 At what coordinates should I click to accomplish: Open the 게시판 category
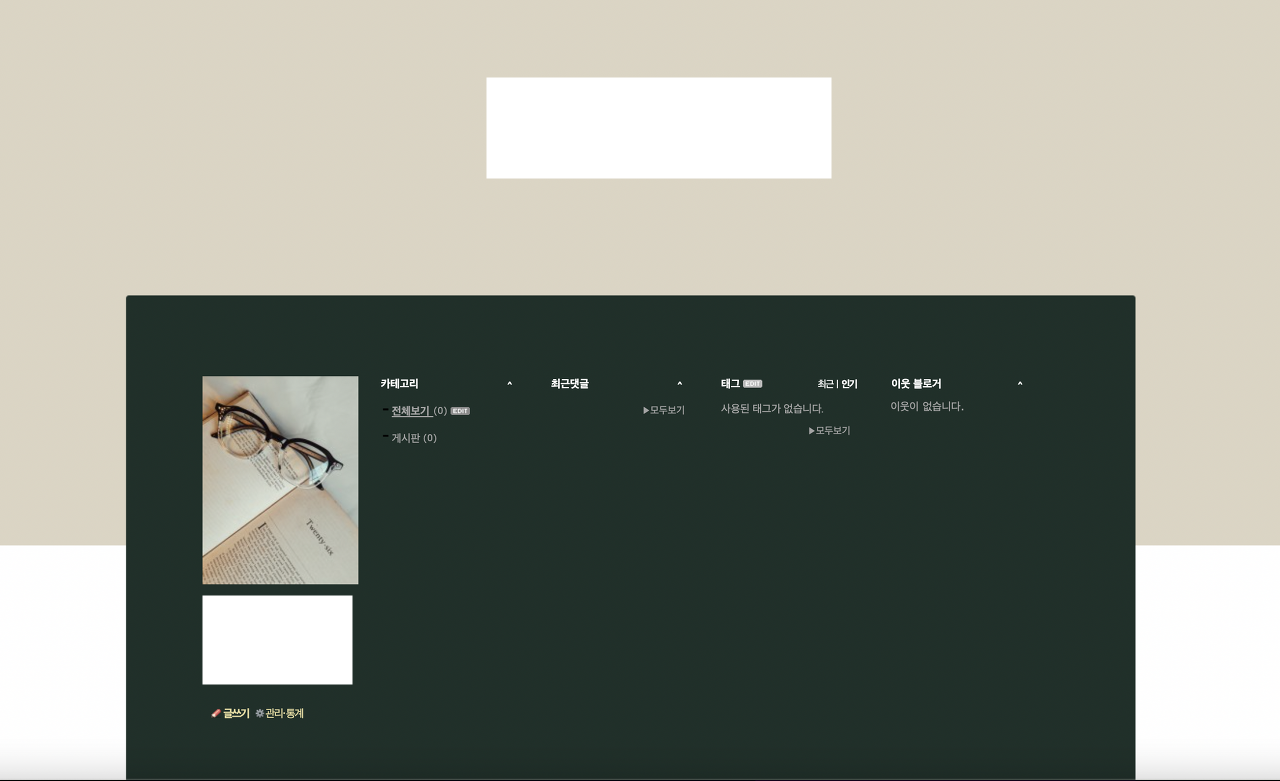[x=406, y=438]
